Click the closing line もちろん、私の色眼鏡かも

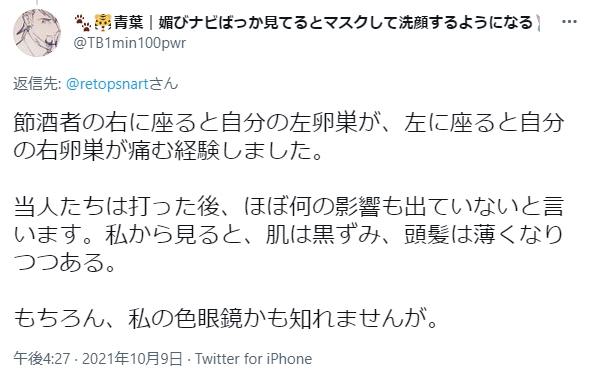click(x=225, y=319)
